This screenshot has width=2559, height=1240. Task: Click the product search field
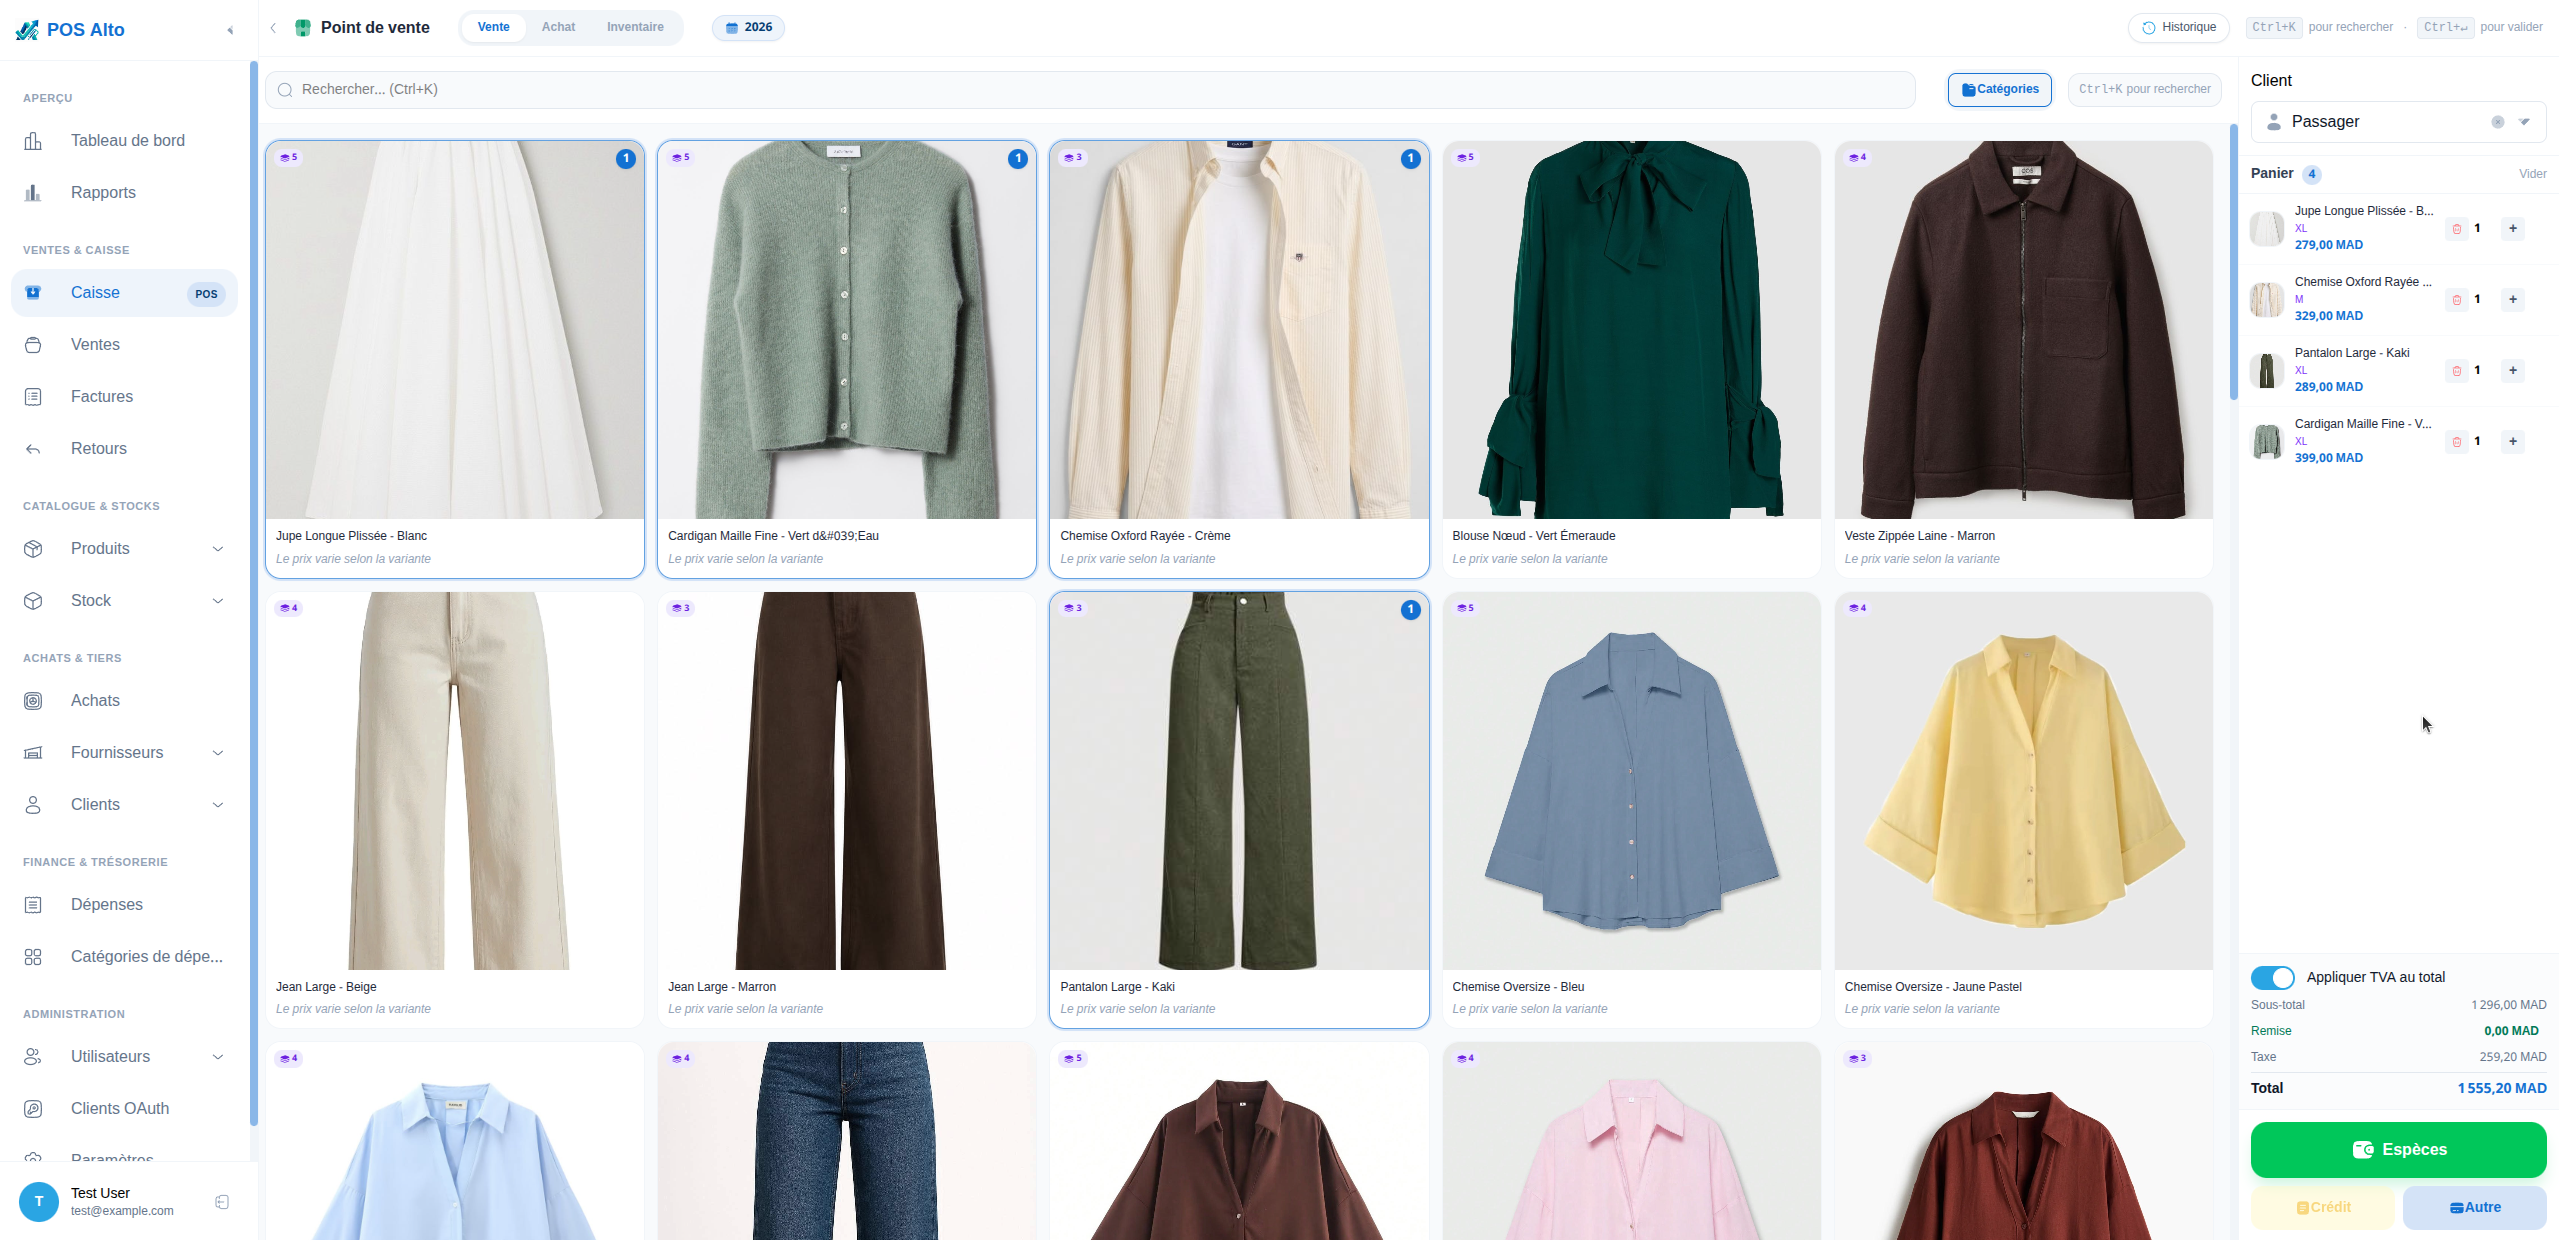coord(1090,90)
